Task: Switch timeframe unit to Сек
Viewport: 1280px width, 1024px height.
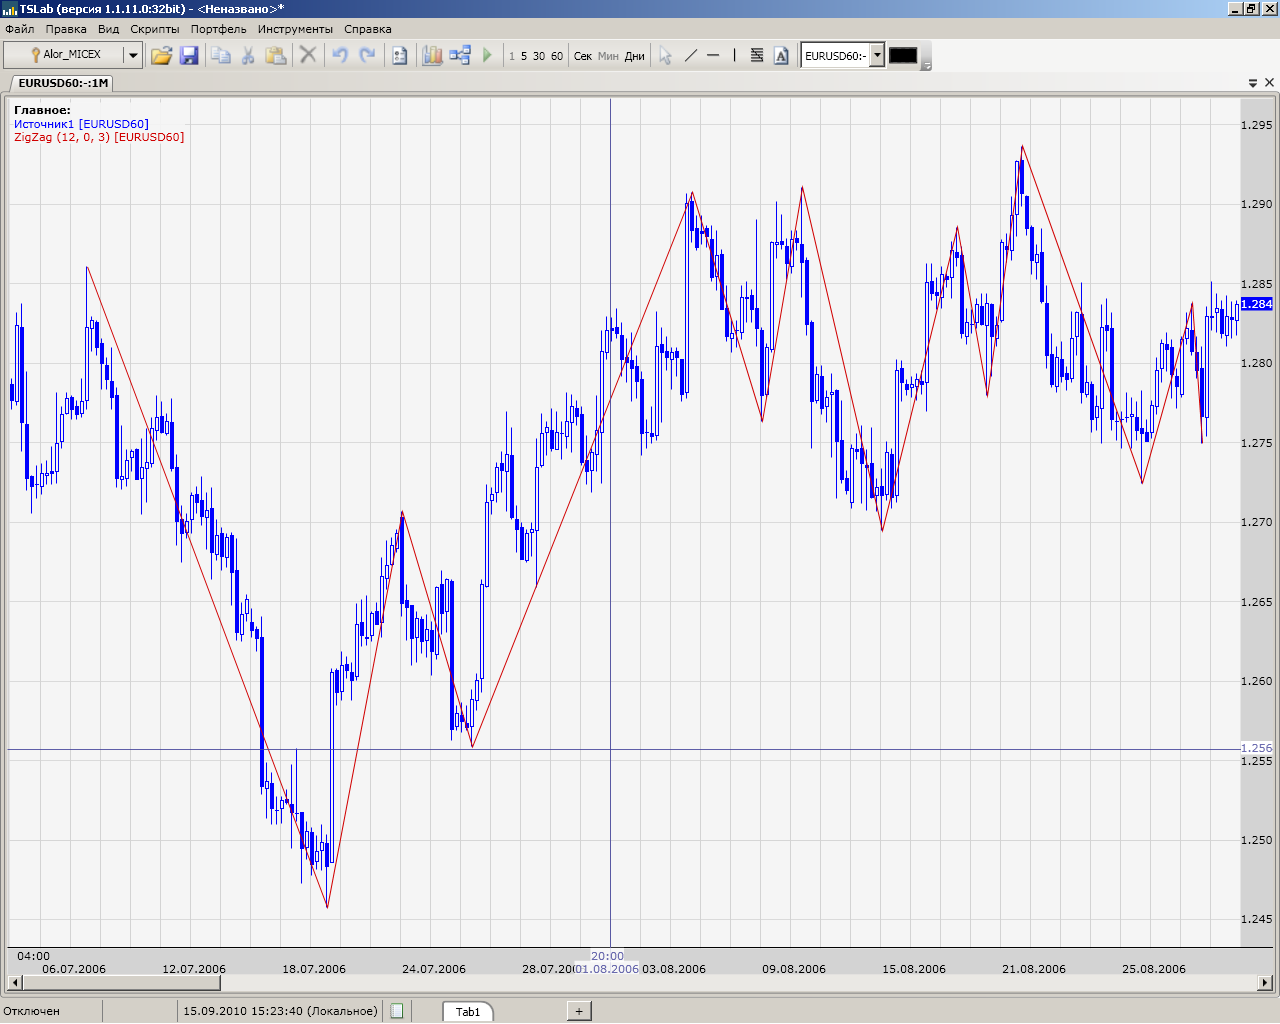Action: click(x=583, y=56)
